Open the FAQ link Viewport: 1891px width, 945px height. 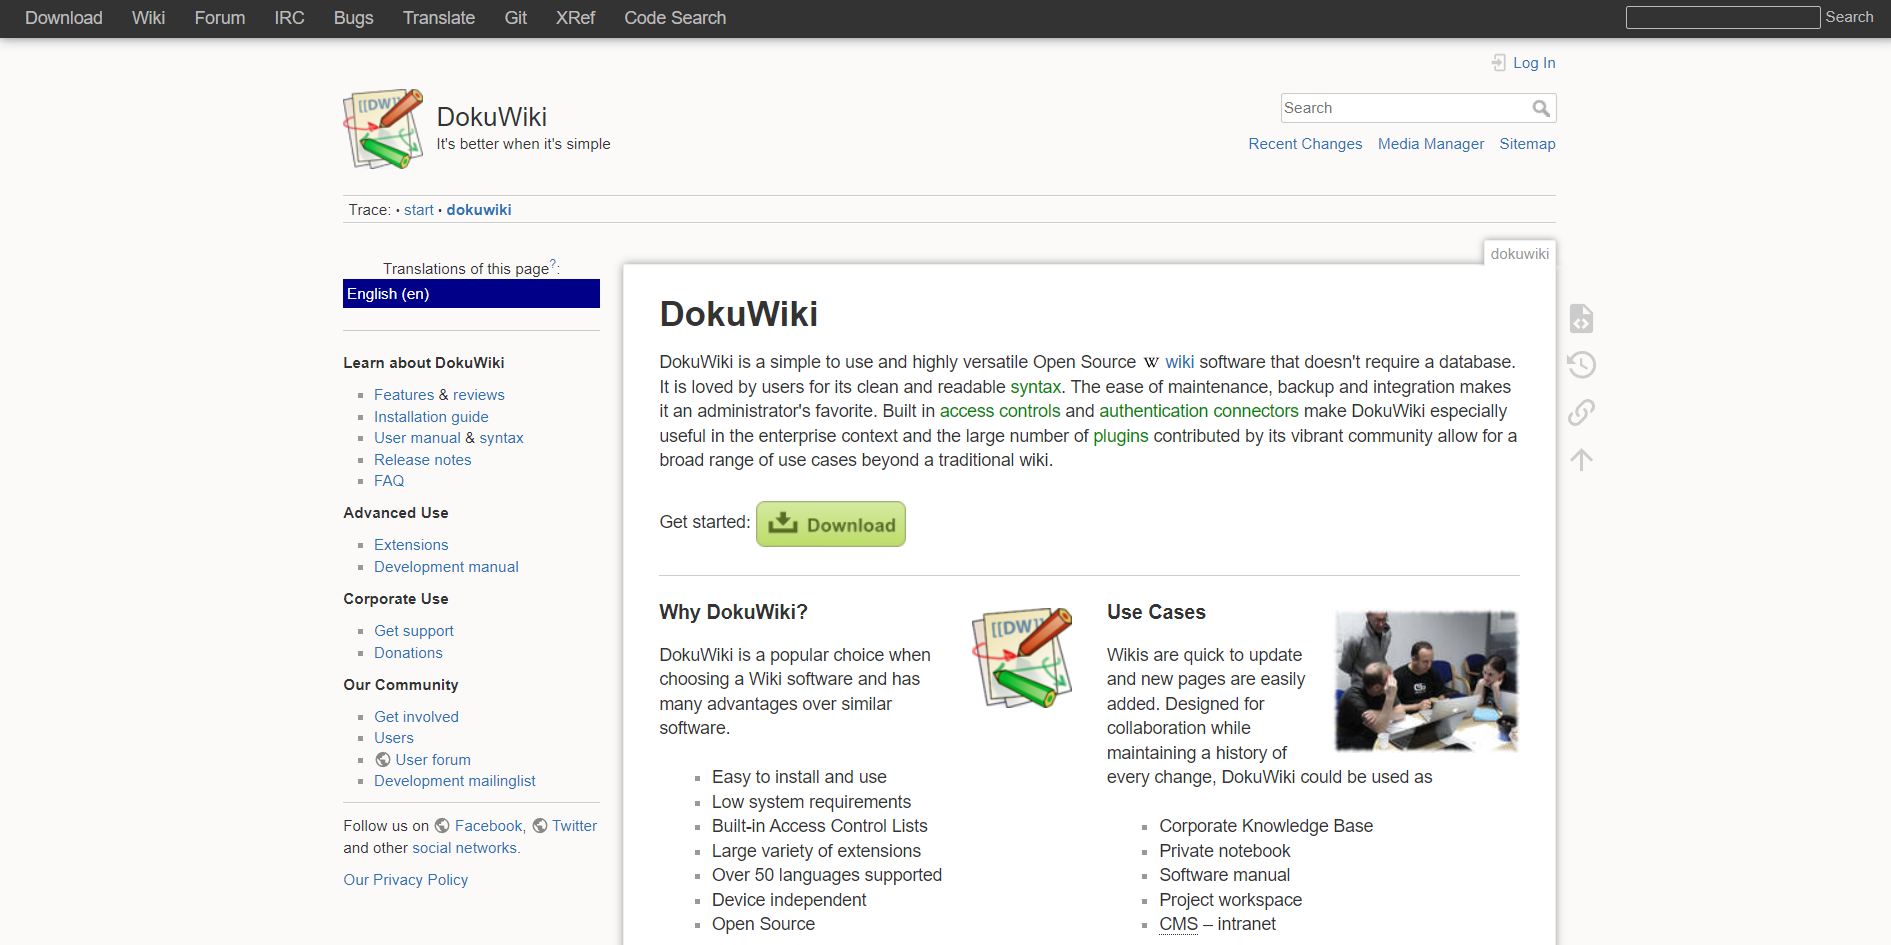click(x=389, y=481)
